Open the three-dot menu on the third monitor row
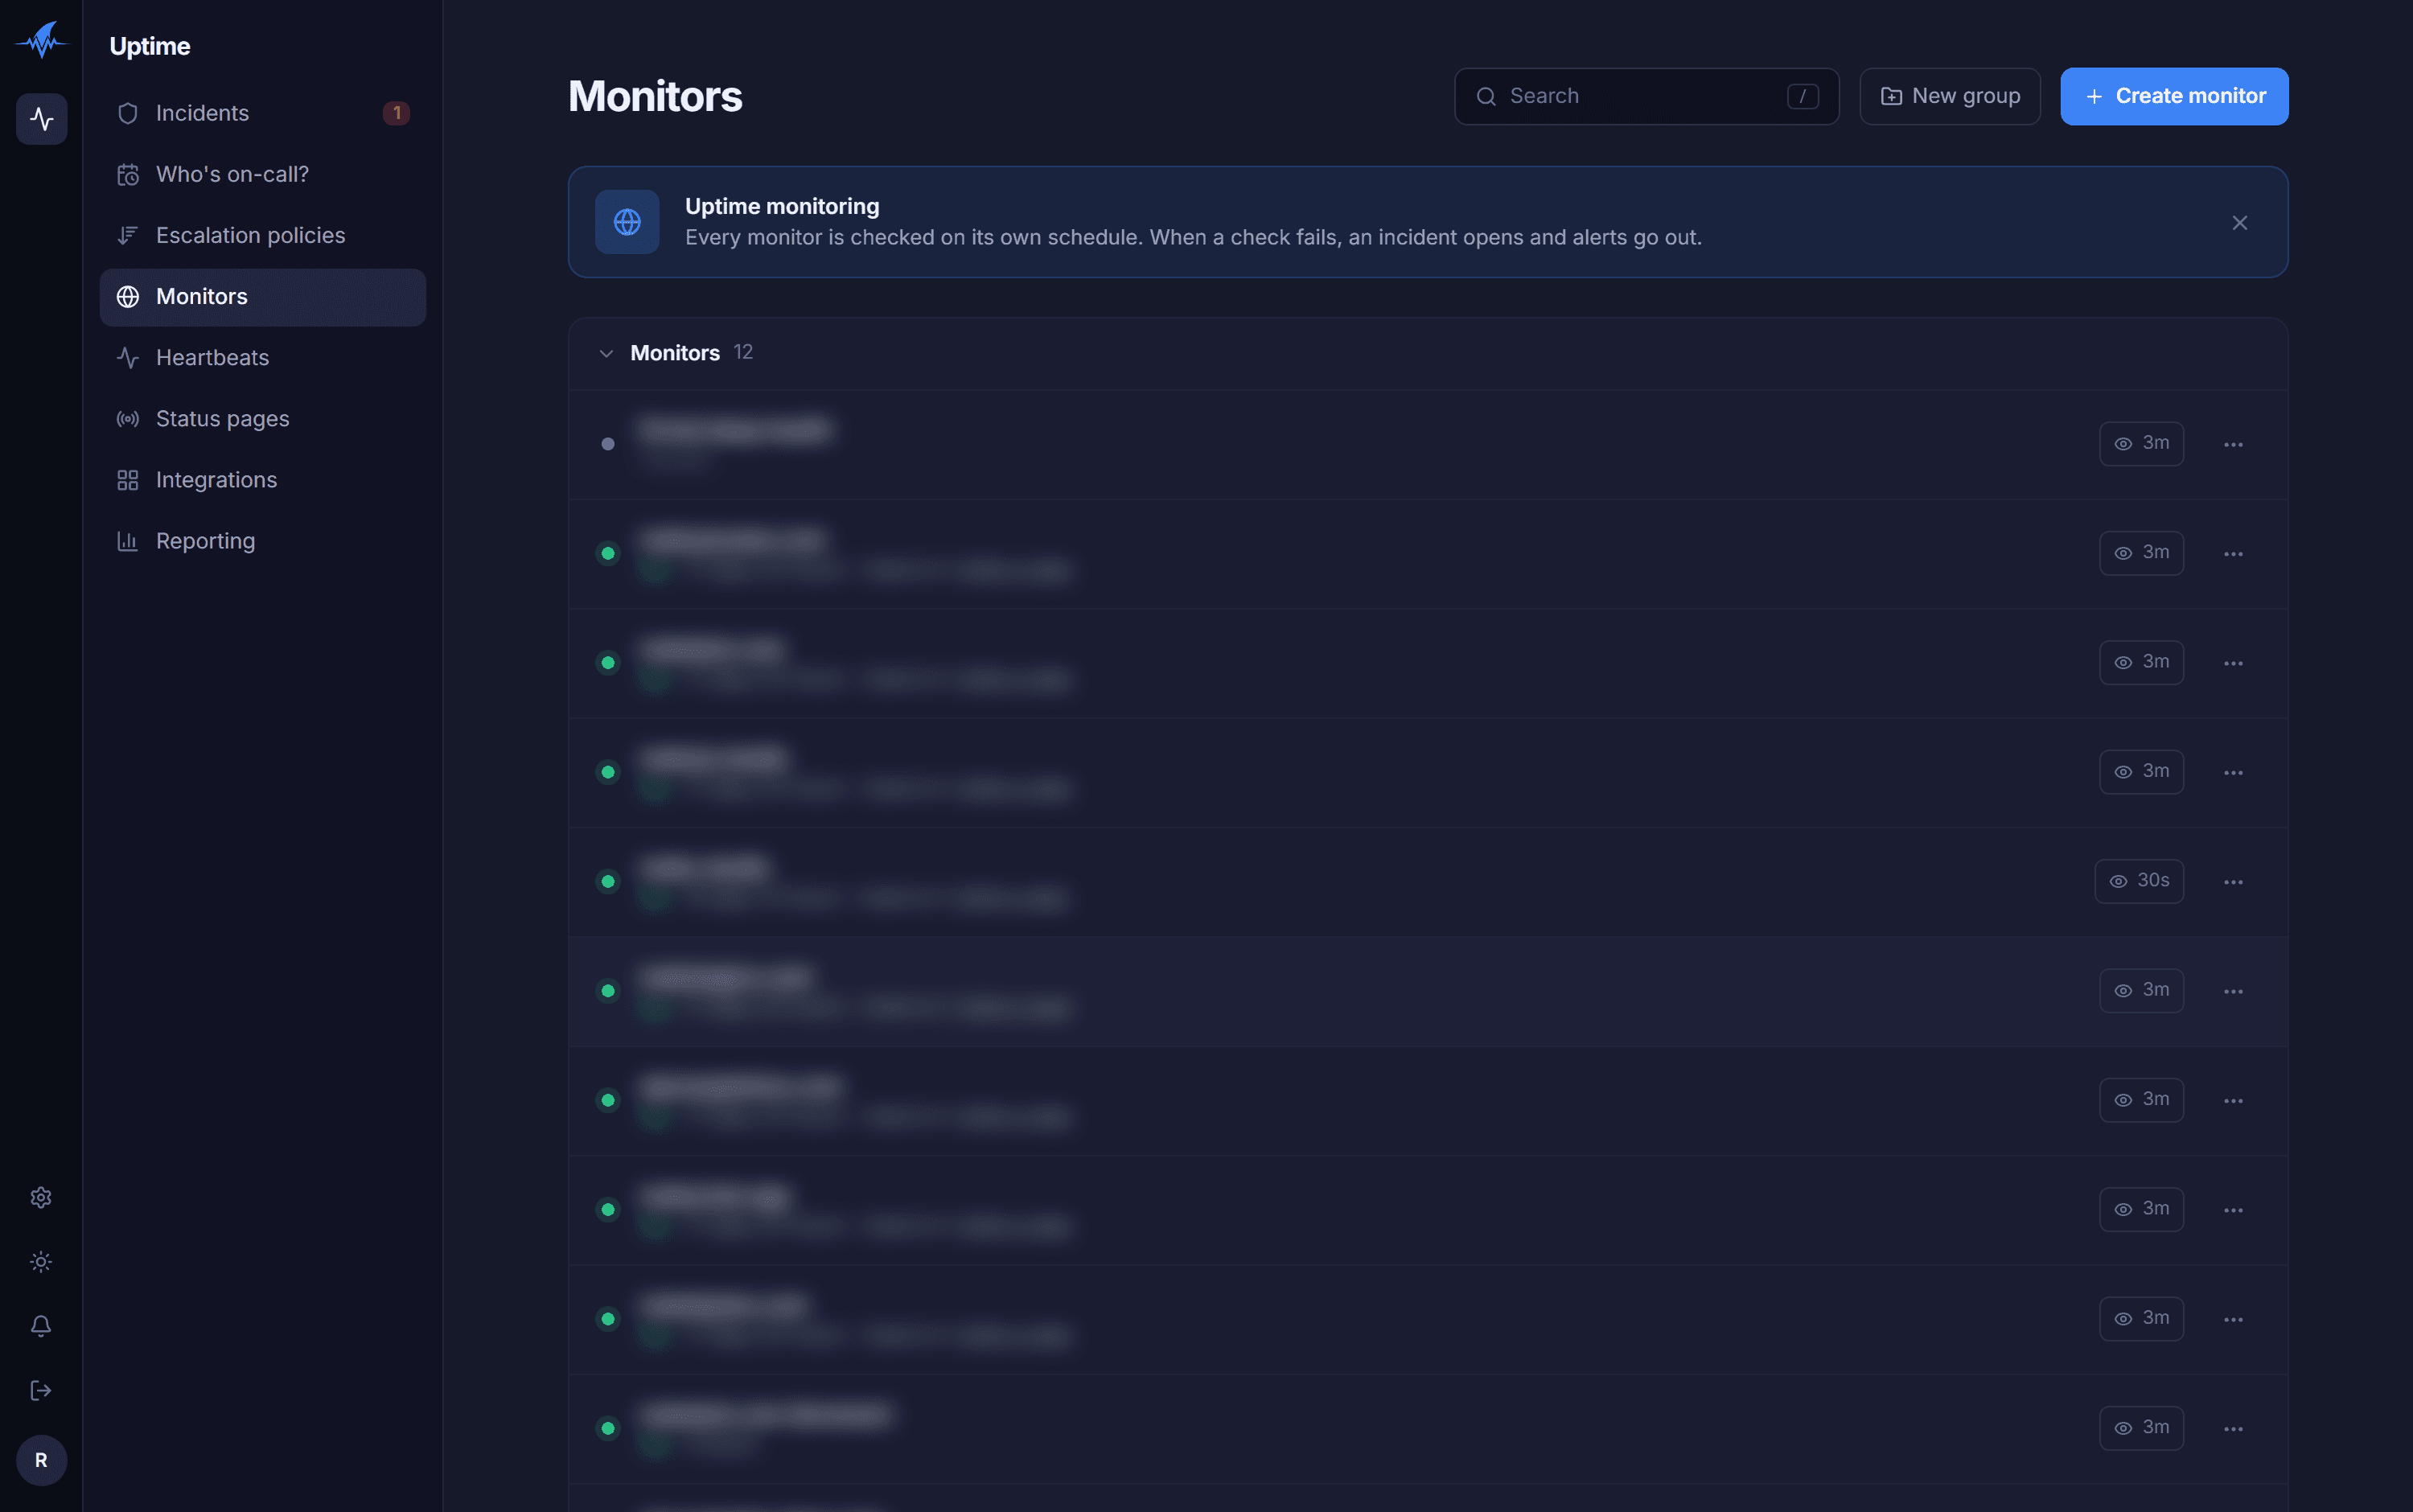 [x=2233, y=663]
